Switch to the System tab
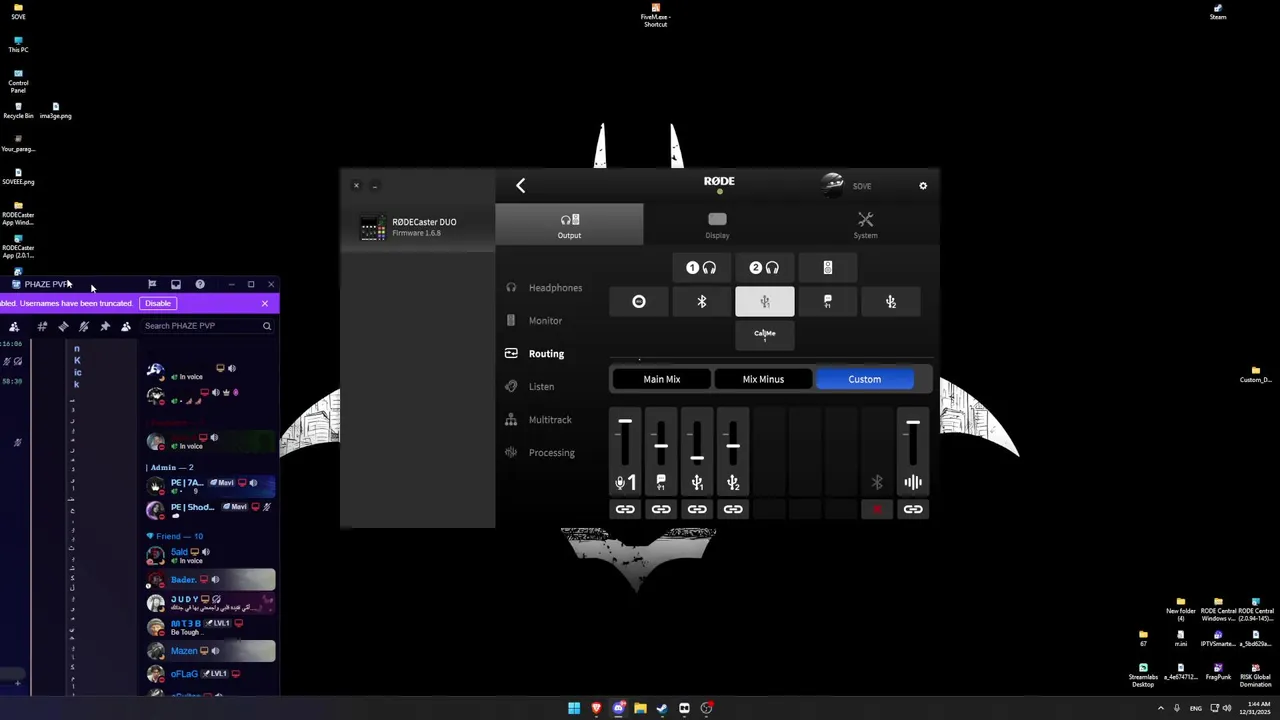The height and width of the screenshot is (720, 1280). pyautogui.click(x=865, y=226)
